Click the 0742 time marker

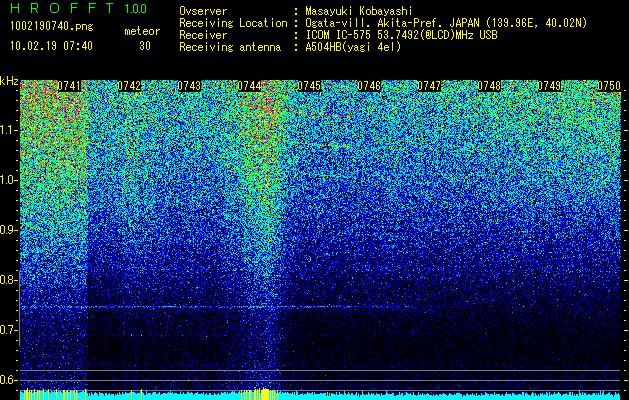129,86
